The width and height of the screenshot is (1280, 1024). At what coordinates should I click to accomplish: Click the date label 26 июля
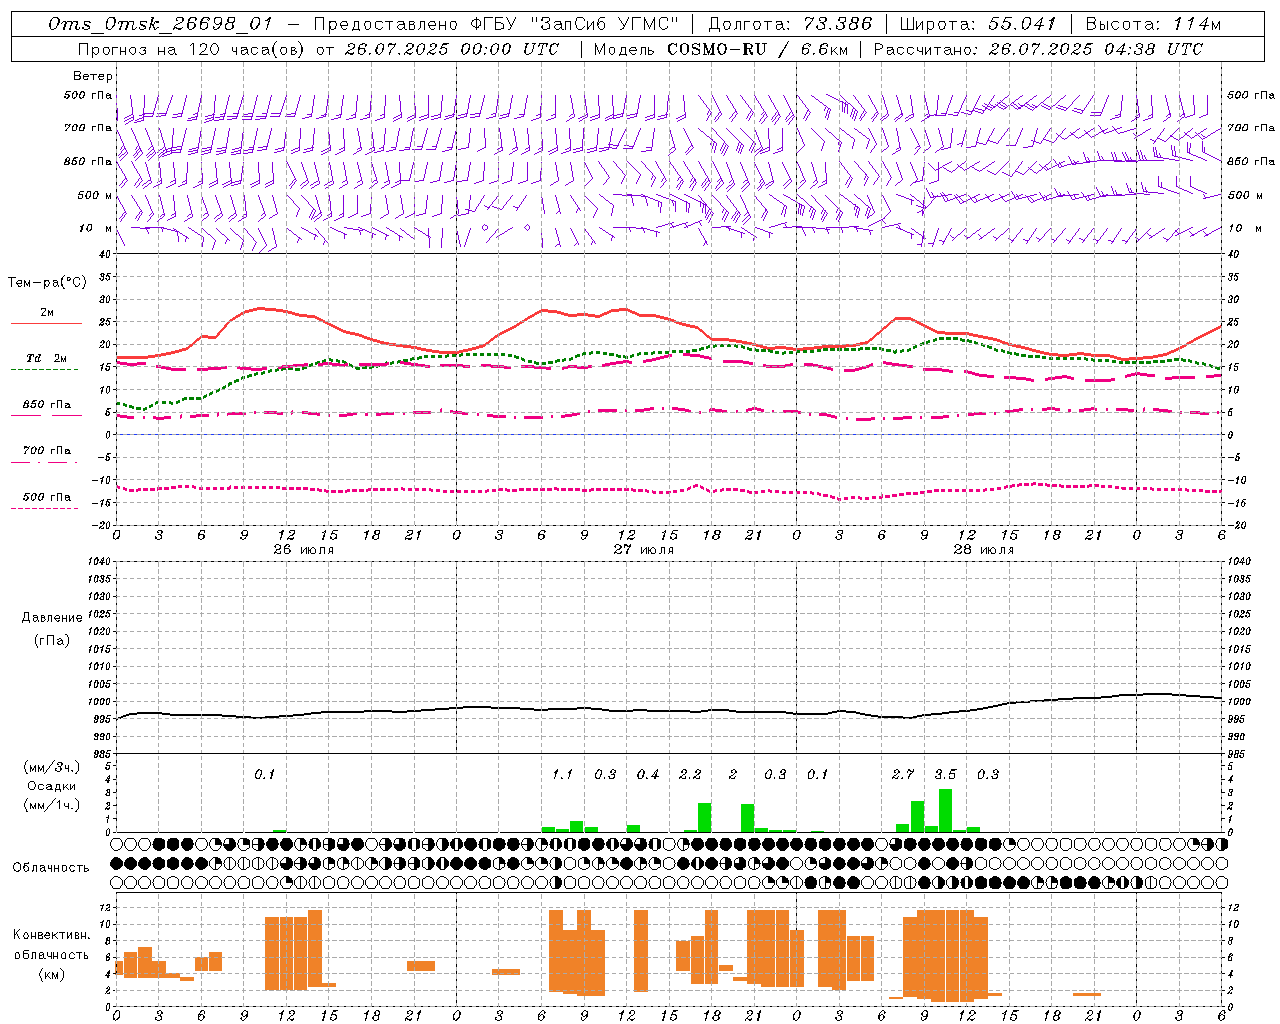pos(303,549)
